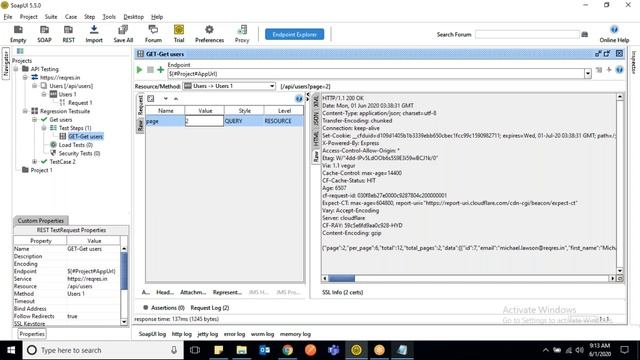This screenshot has height=360, width=640.
Task: Collapse the Get users test case node
Action: (34, 120)
